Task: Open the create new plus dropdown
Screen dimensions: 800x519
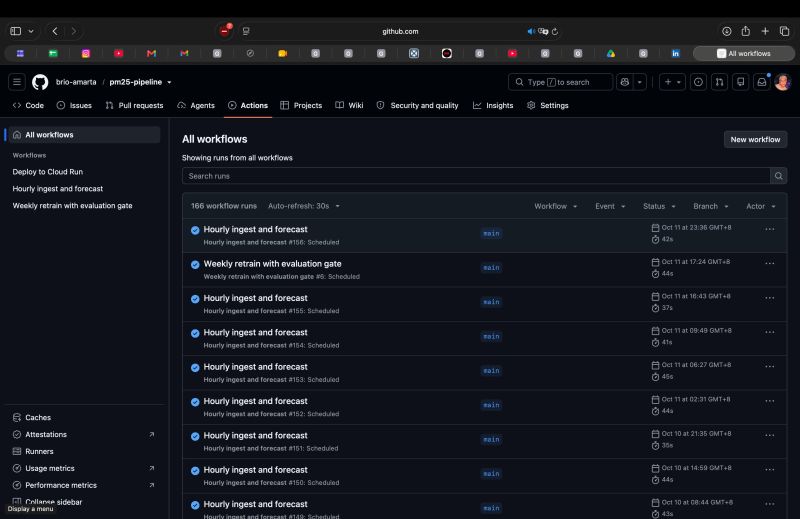Action: (672, 82)
